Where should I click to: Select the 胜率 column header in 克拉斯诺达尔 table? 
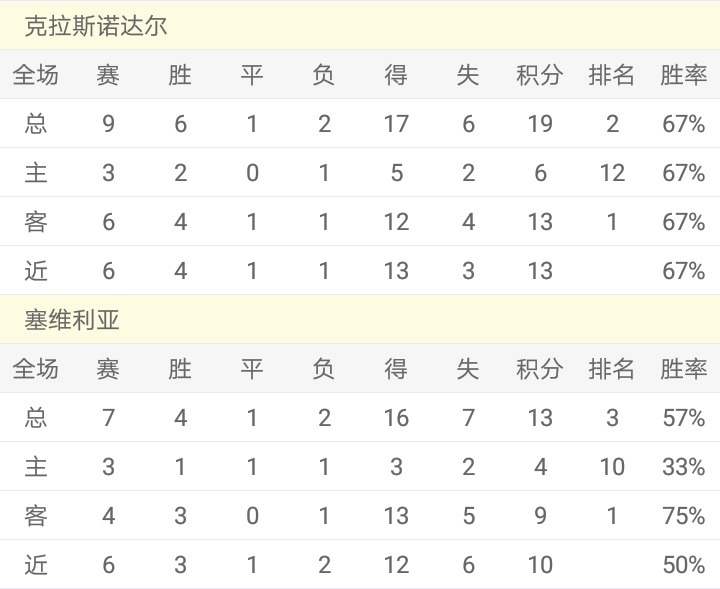[684, 75]
